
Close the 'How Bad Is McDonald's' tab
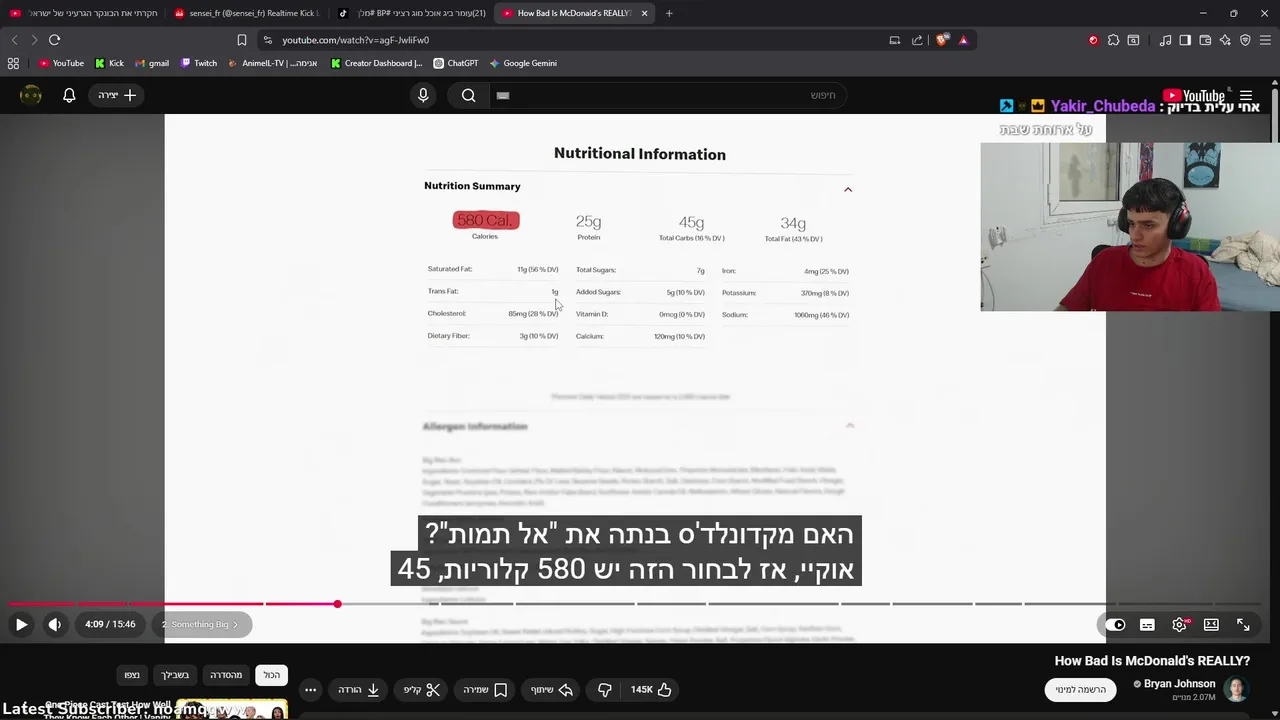click(644, 13)
